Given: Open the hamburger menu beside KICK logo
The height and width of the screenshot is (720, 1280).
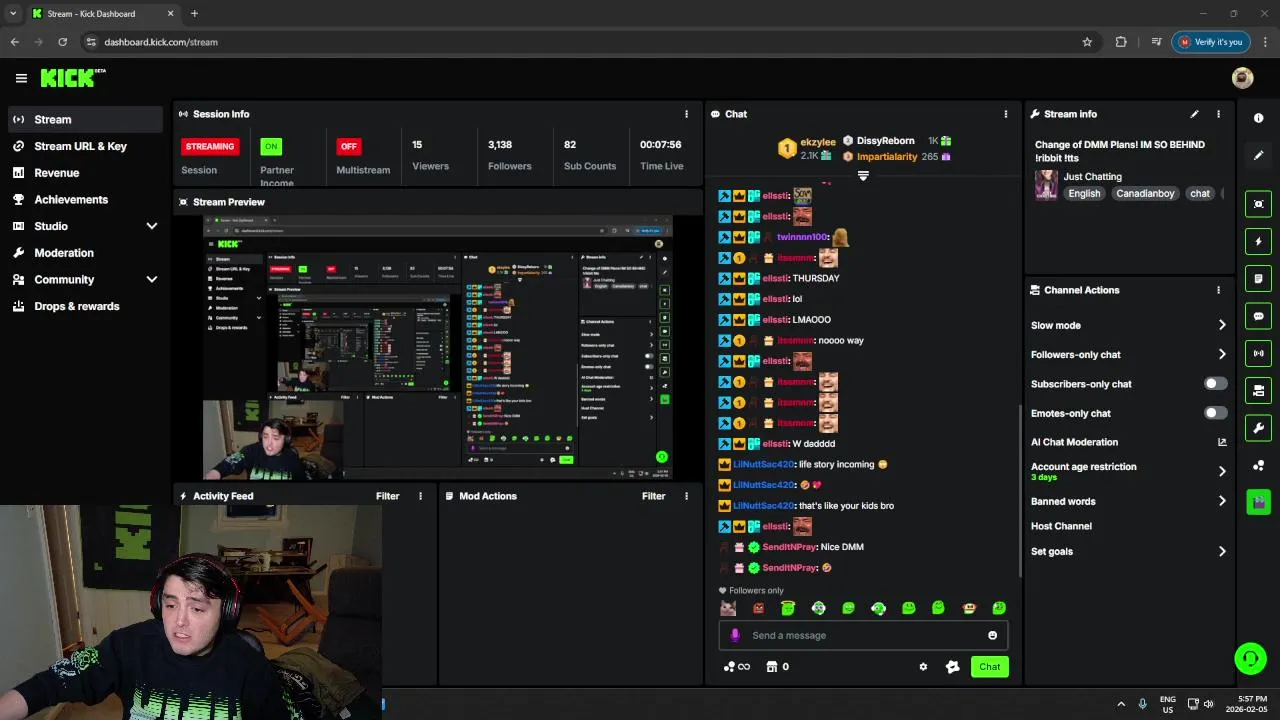Looking at the screenshot, I should point(21,78).
